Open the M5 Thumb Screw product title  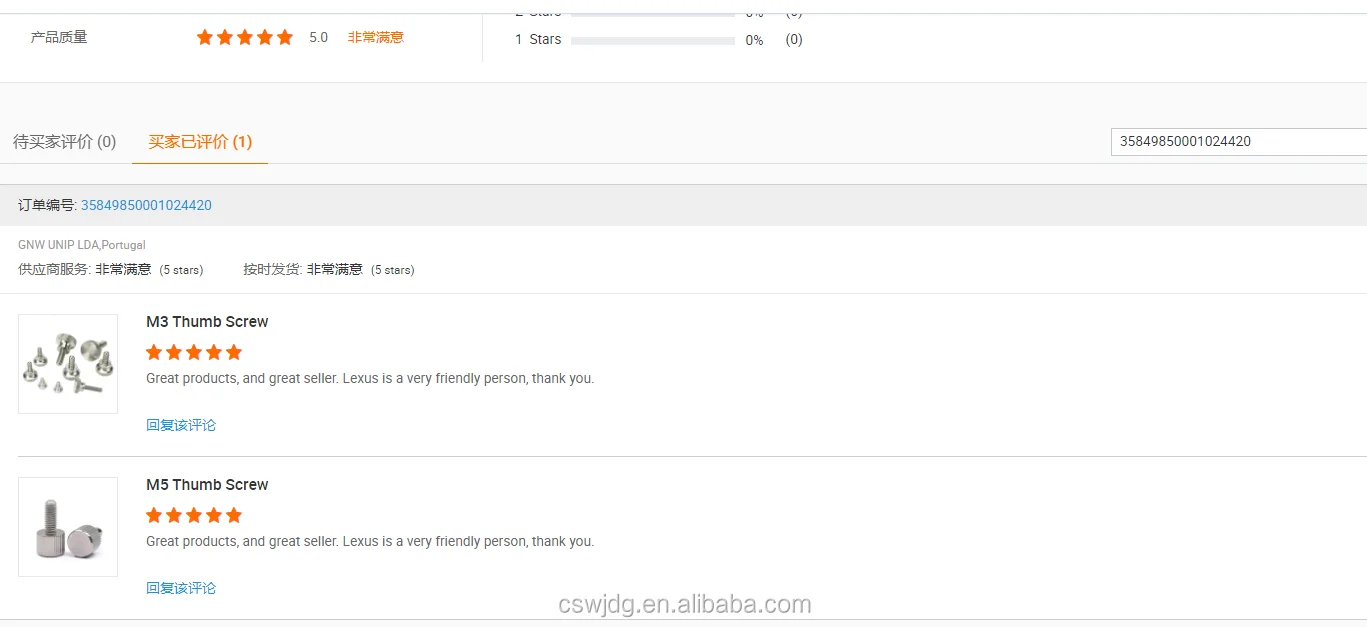pos(207,485)
